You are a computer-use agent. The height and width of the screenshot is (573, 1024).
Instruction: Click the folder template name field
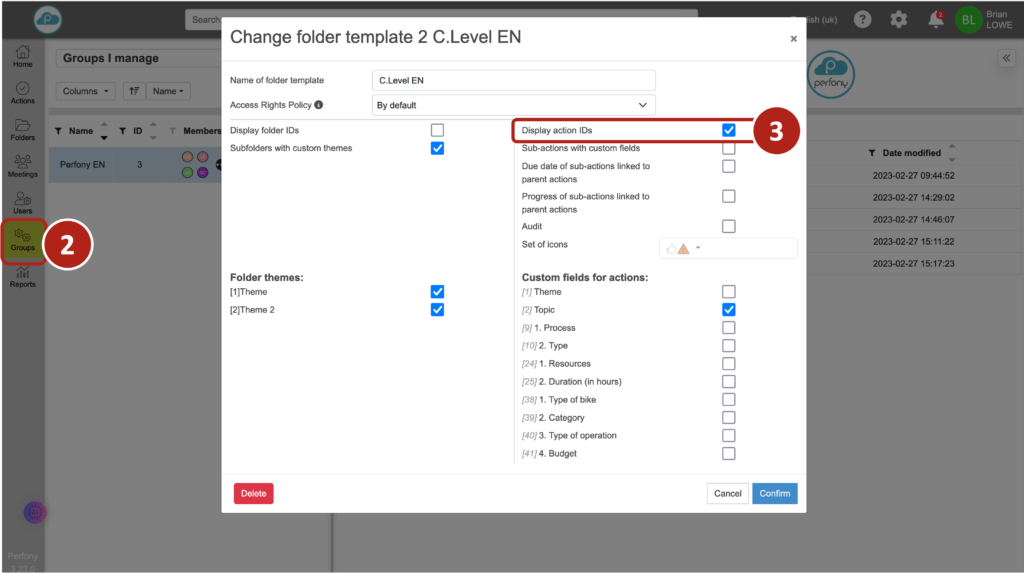click(x=513, y=80)
